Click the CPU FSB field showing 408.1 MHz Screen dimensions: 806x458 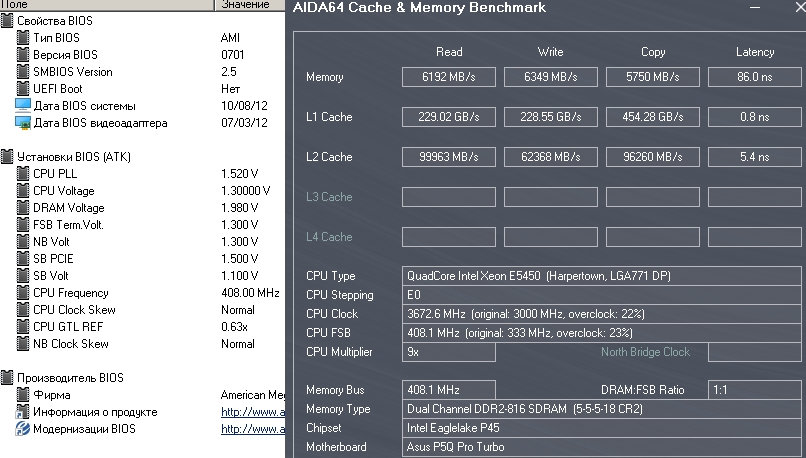click(x=602, y=333)
